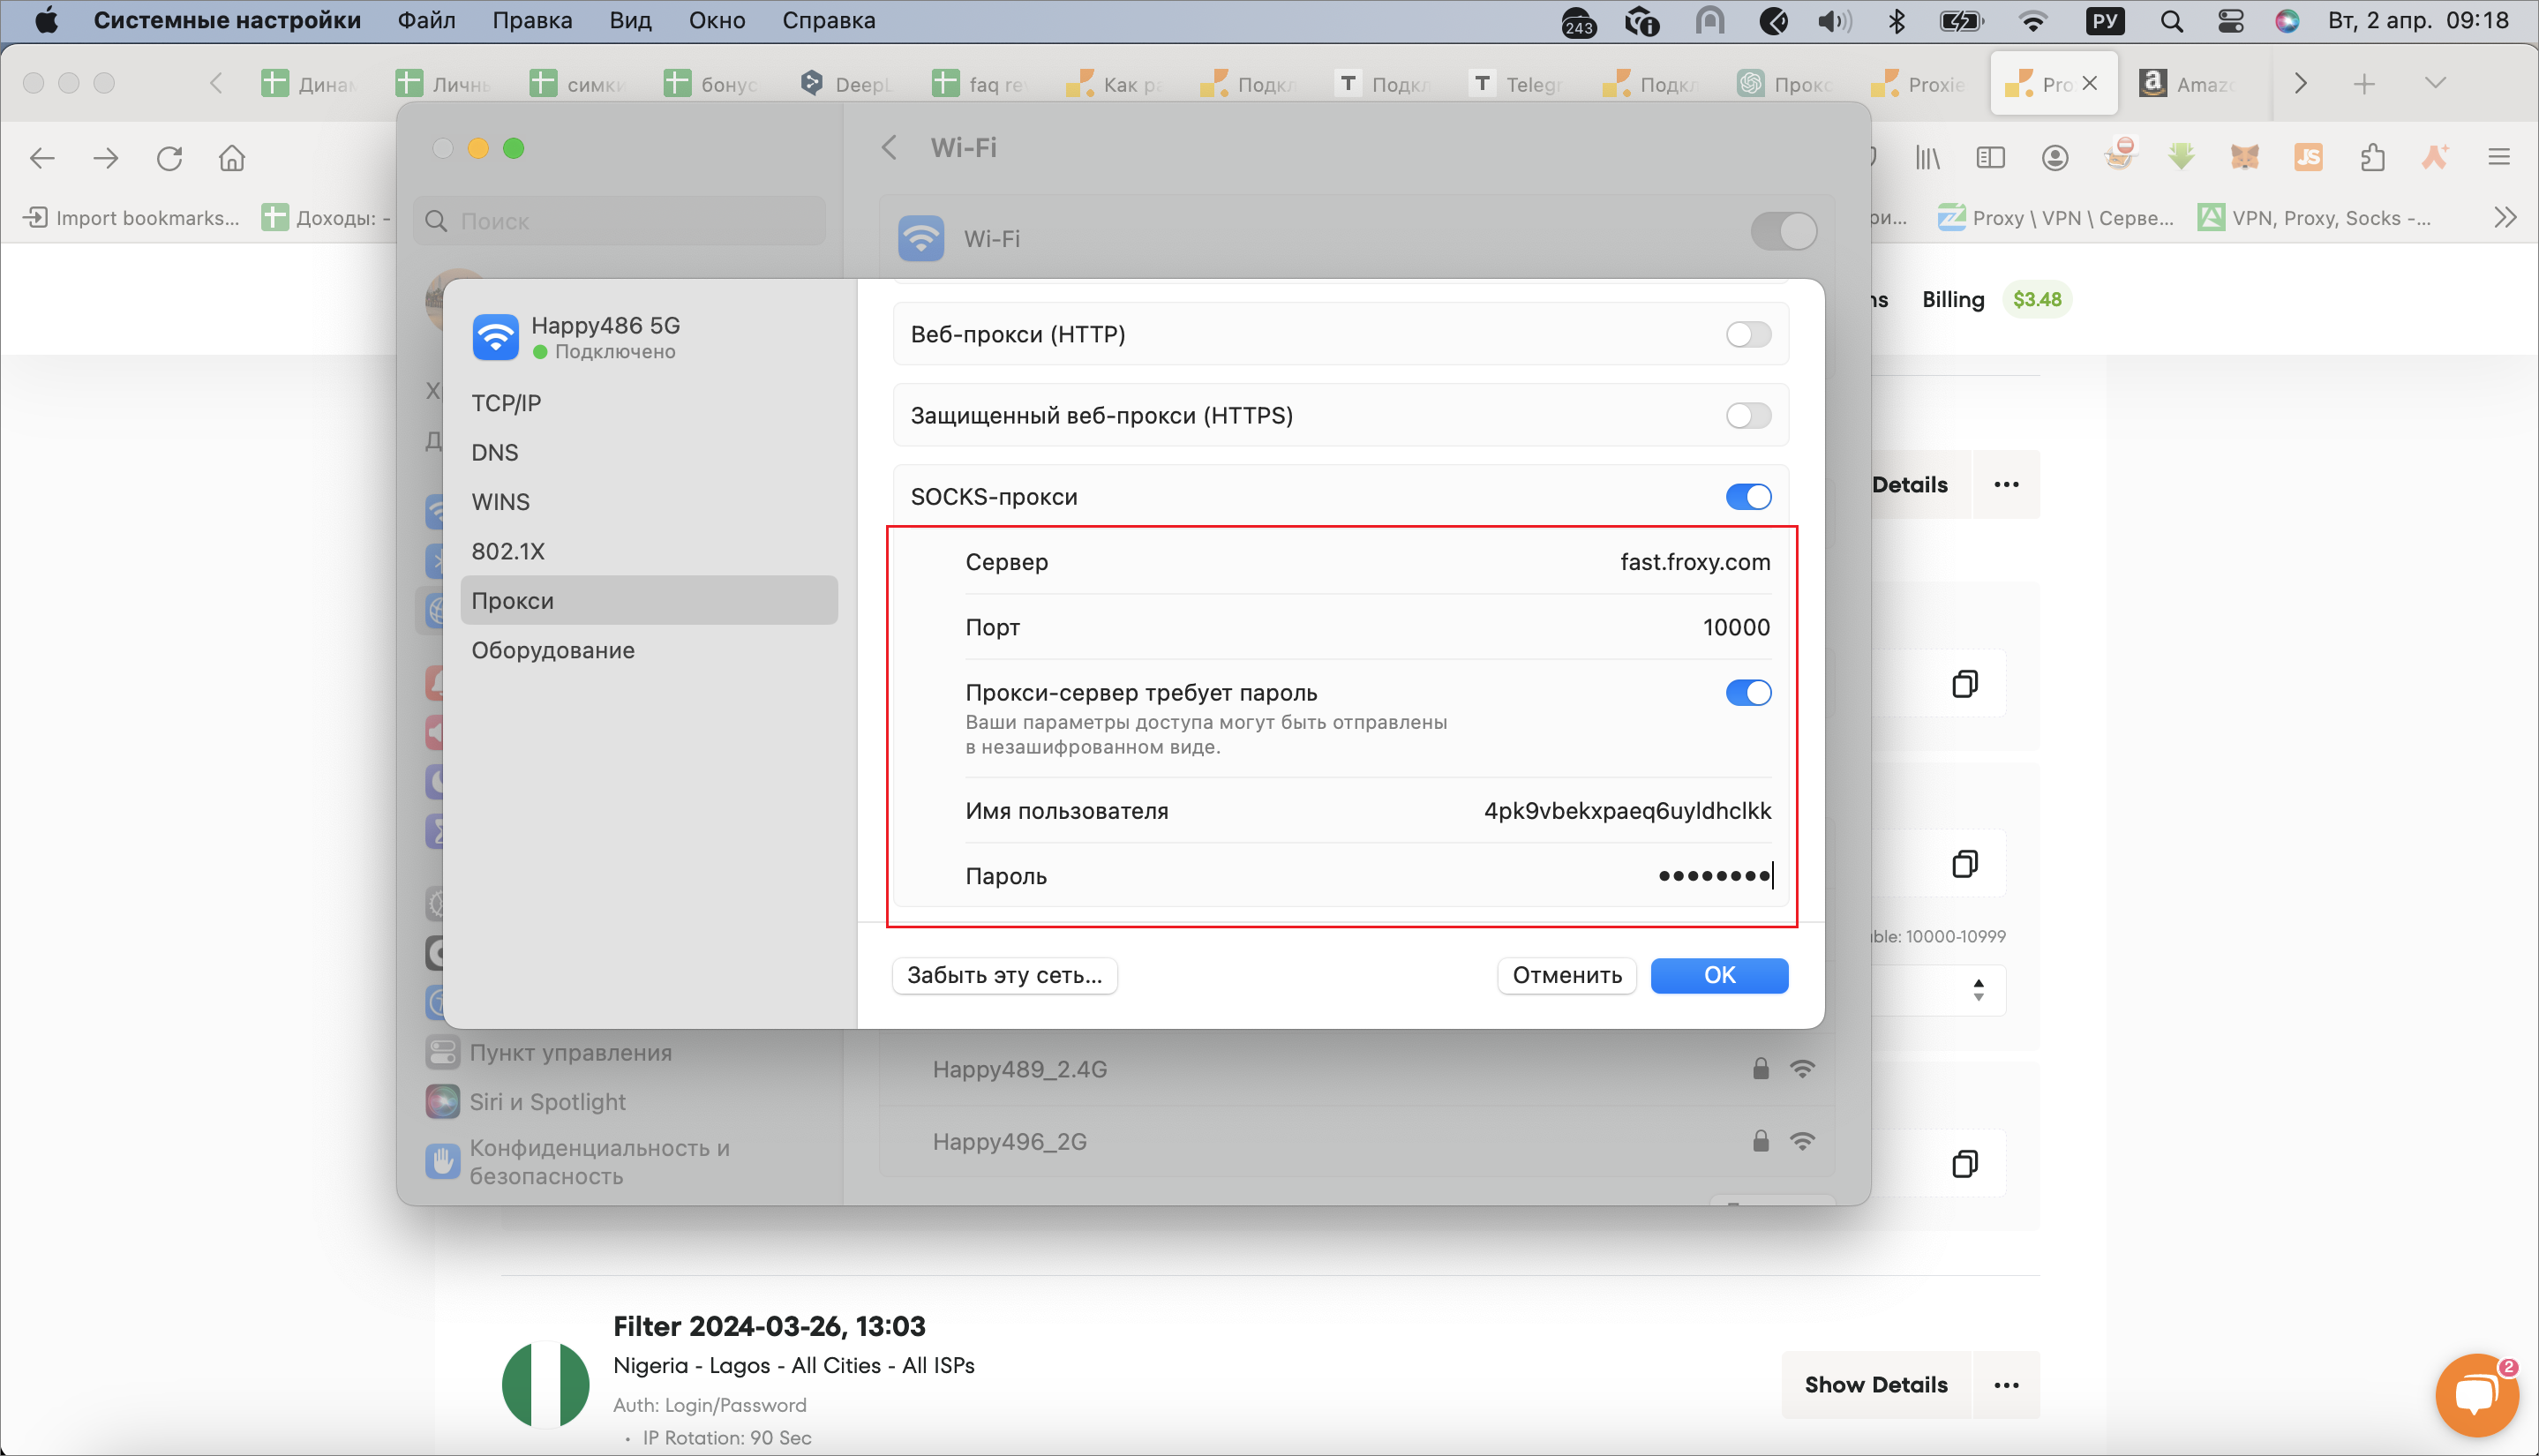Toggle main Wi-Fi switch in background pane
The width and height of the screenshot is (2539, 1456).
(1783, 232)
